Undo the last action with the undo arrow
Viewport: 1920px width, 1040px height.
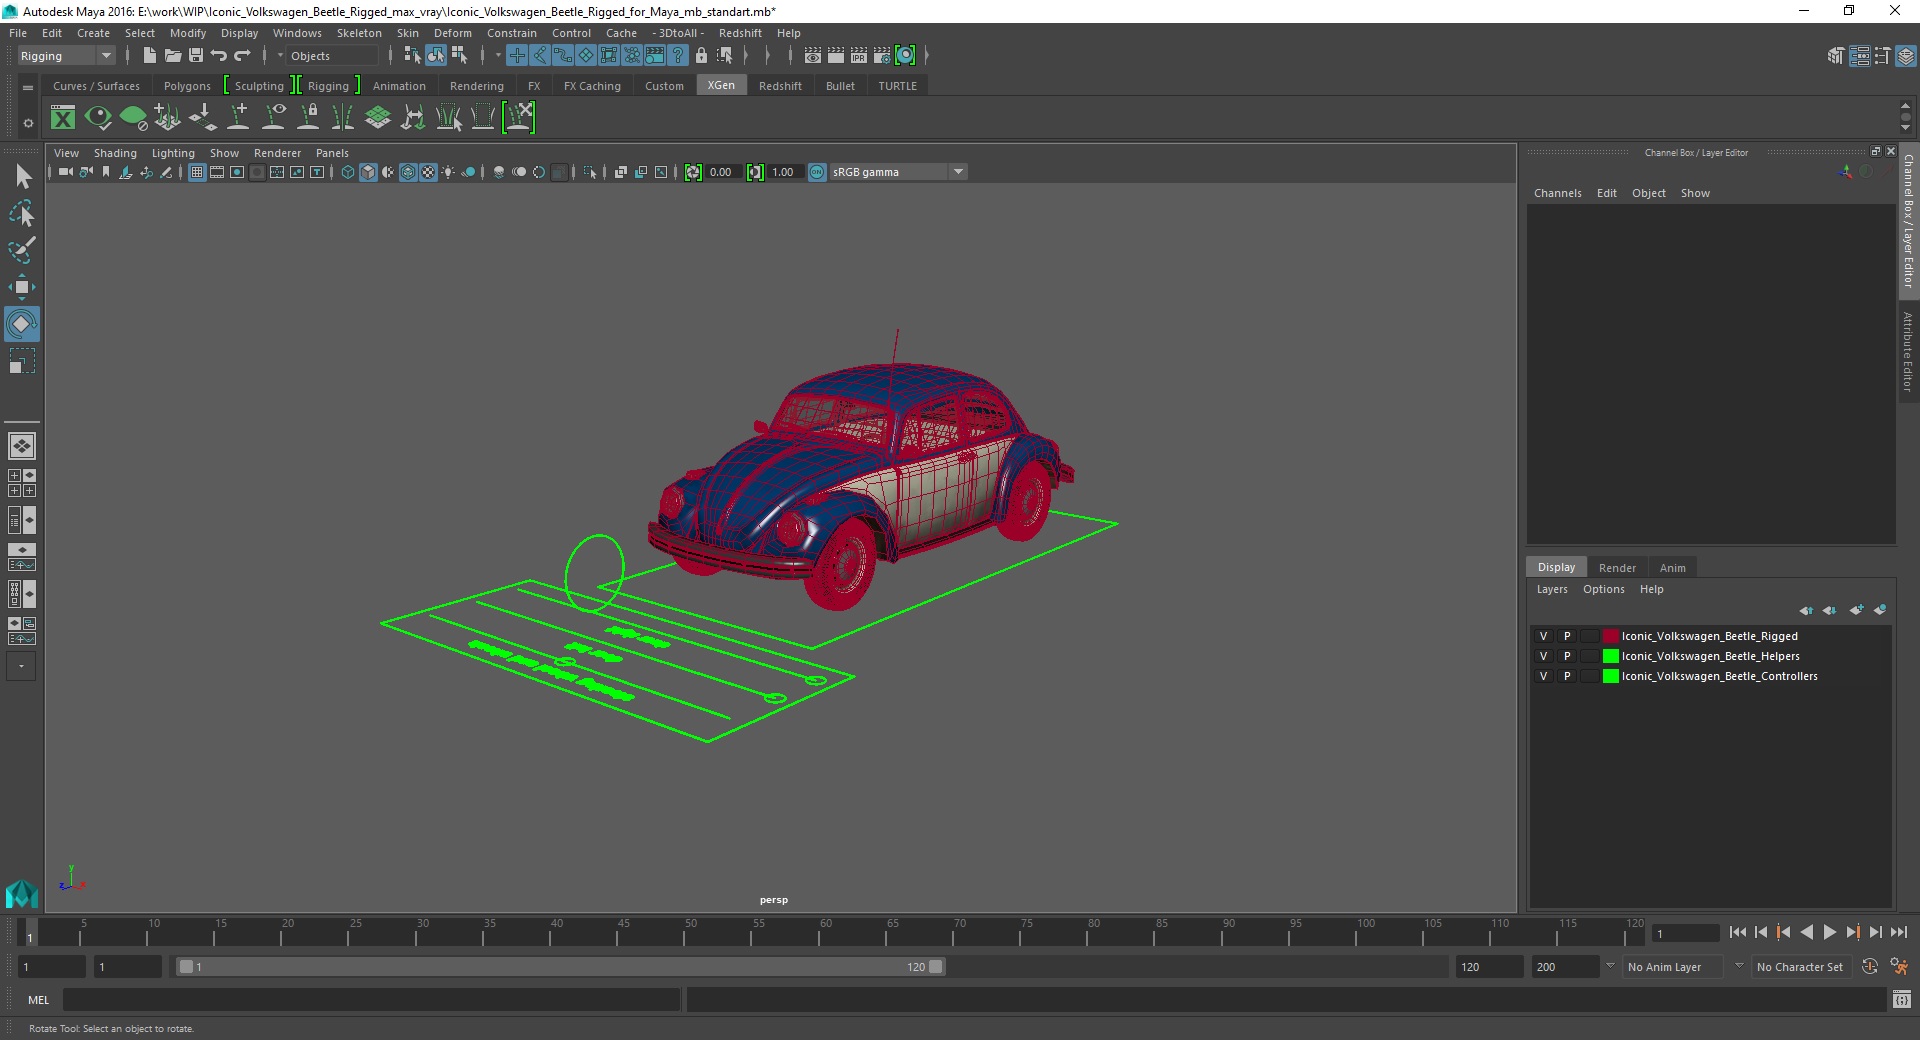tap(219, 56)
